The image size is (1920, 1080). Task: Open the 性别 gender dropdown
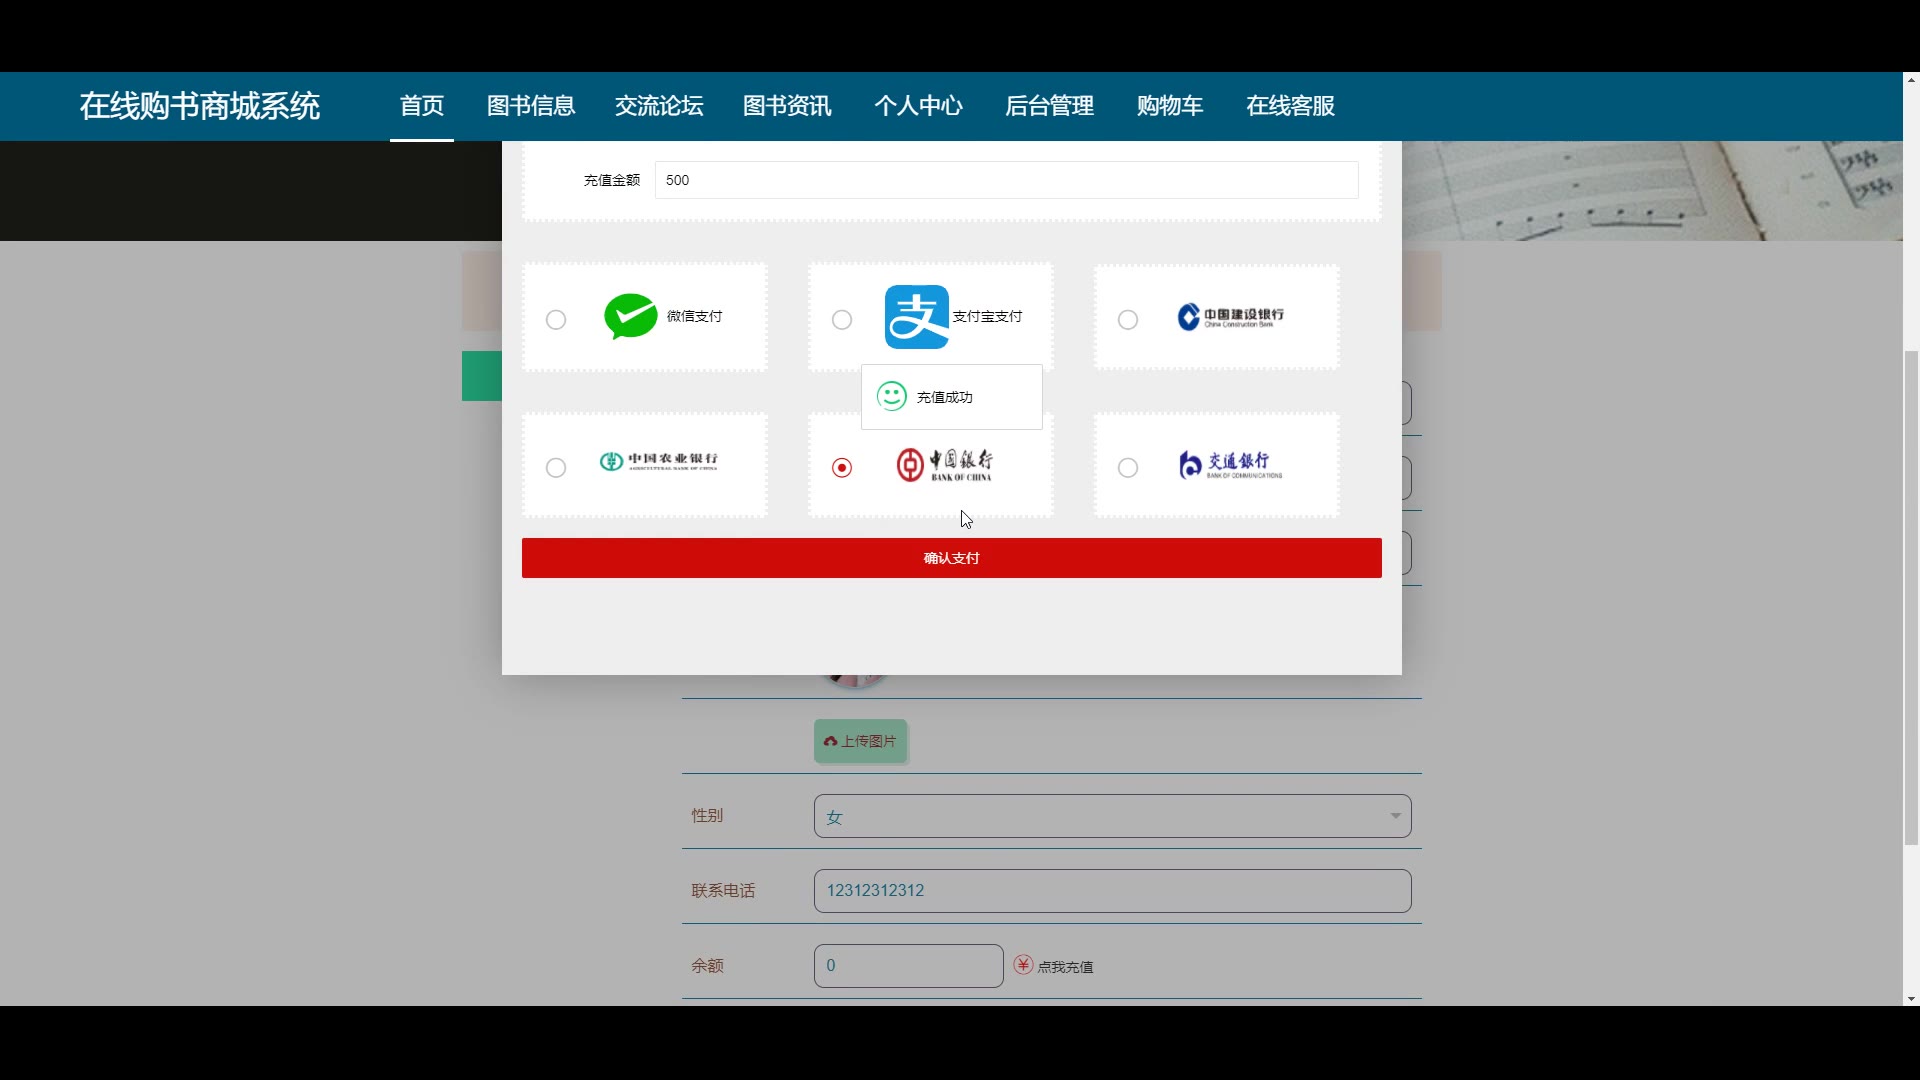1111,816
